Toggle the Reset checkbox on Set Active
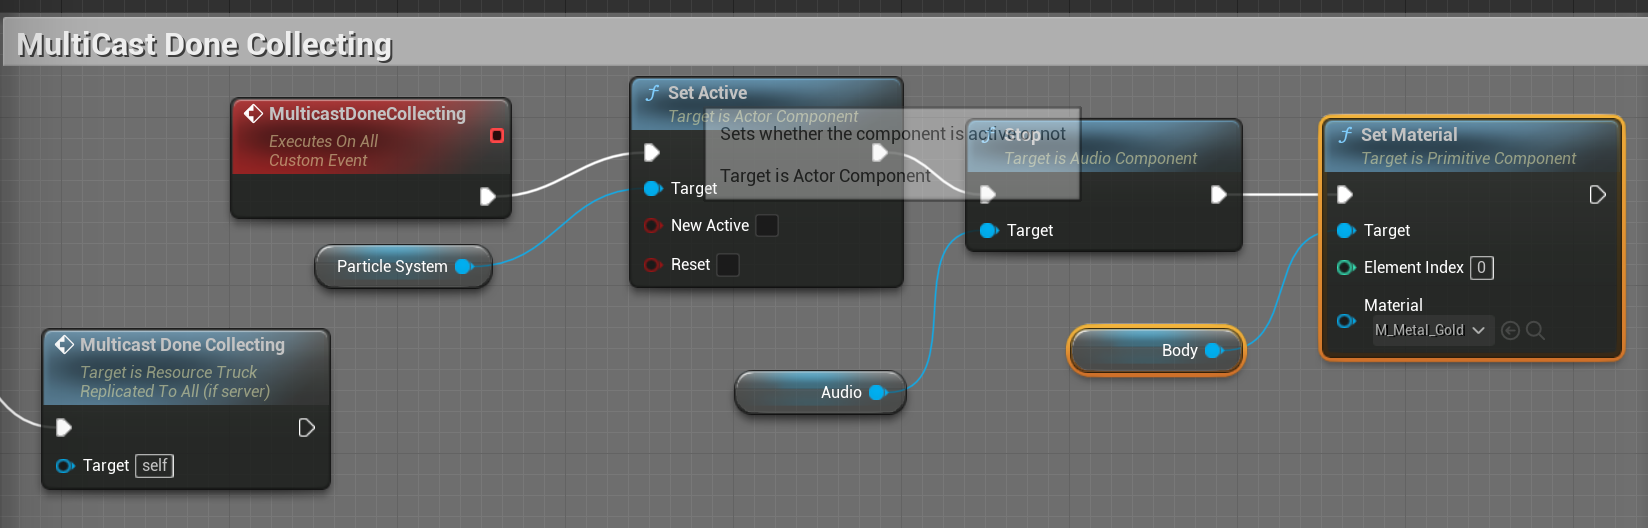This screenshot has height=528, width=1648. [x=728, y=265]
